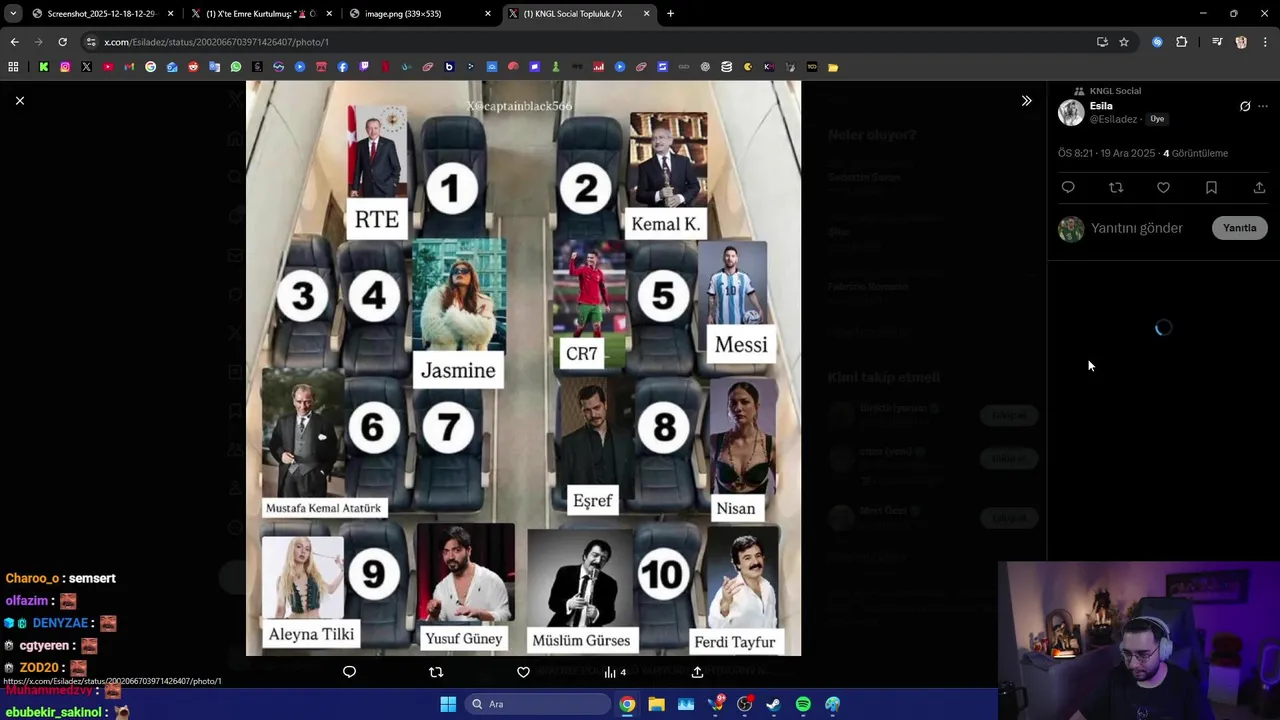This screenshot has height=720, width=1280.
Task: Click the 'ÖS 8:21 · 19 Ara 2025' timestamp
Action: tap(1106, 153)
